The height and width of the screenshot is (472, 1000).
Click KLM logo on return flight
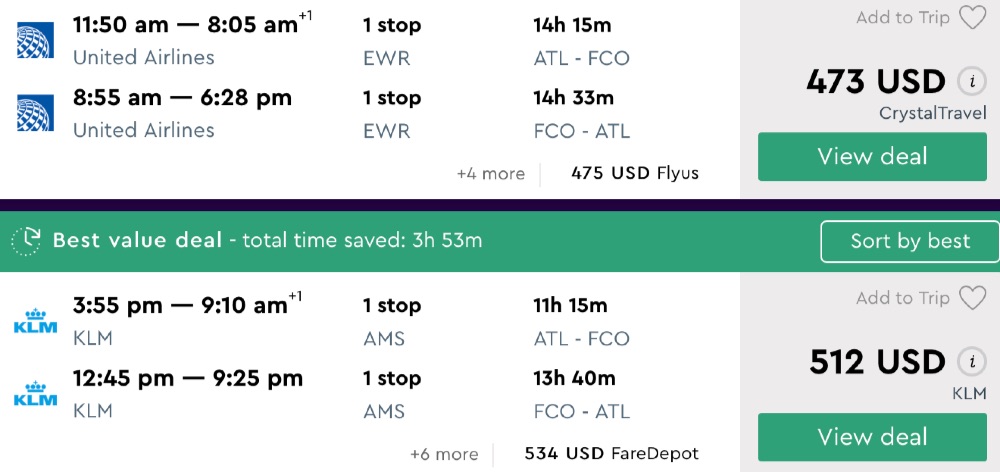35,394
